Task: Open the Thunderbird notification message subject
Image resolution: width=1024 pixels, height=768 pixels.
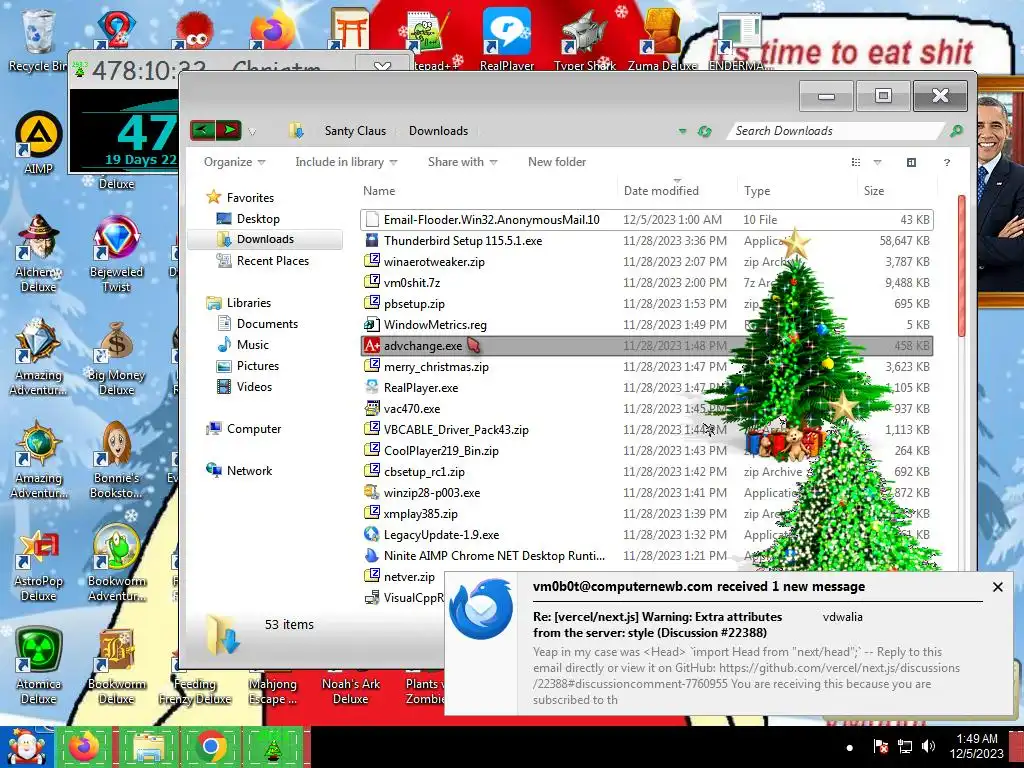Action: click(x=657, y=624)
